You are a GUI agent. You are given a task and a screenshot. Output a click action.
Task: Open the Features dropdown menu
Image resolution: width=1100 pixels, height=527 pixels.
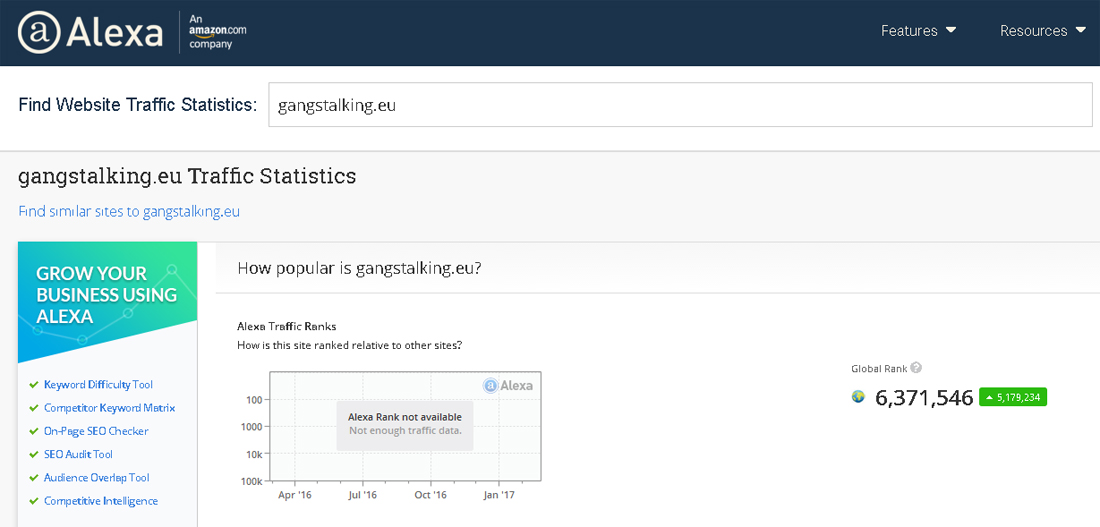point(918,31)
